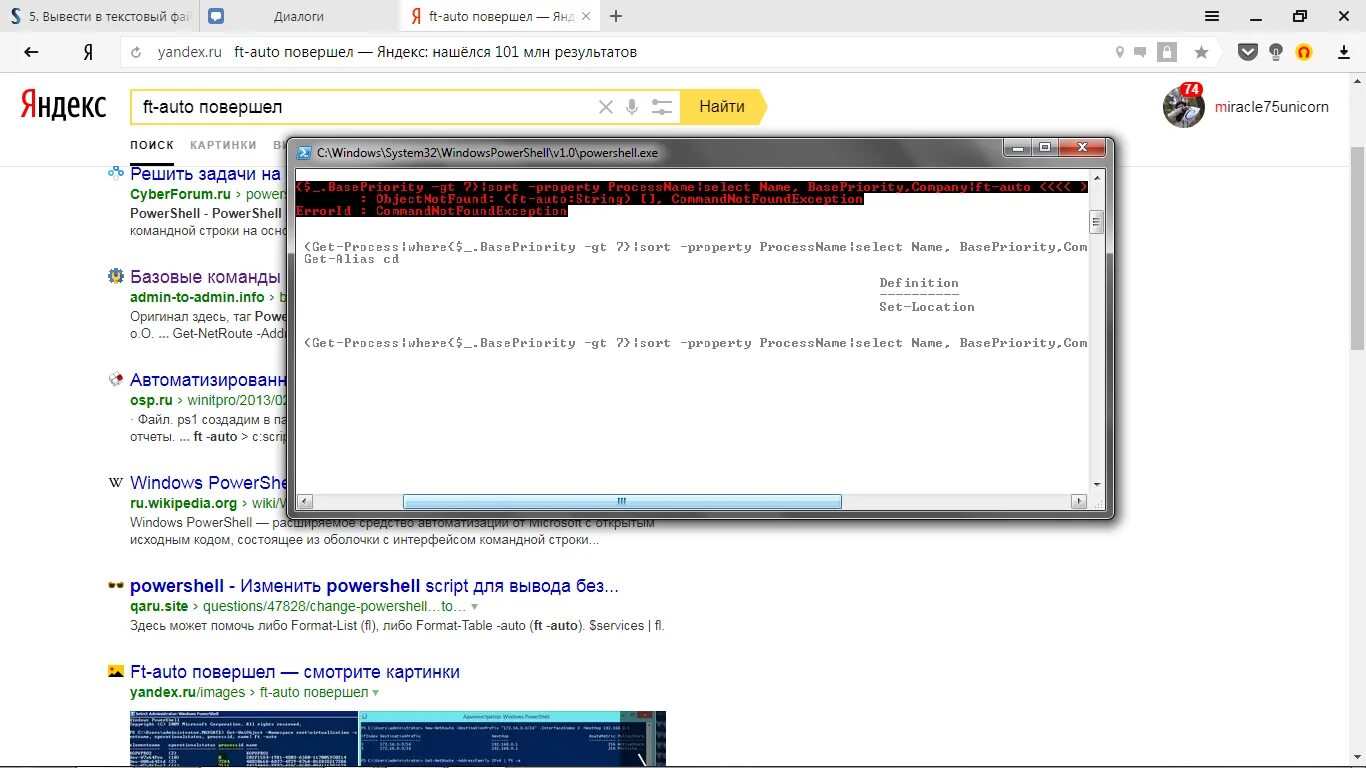Close the 'ft-auto повершел' tab
Viewport: 1366px width, 768px height.
coord(586,16)
